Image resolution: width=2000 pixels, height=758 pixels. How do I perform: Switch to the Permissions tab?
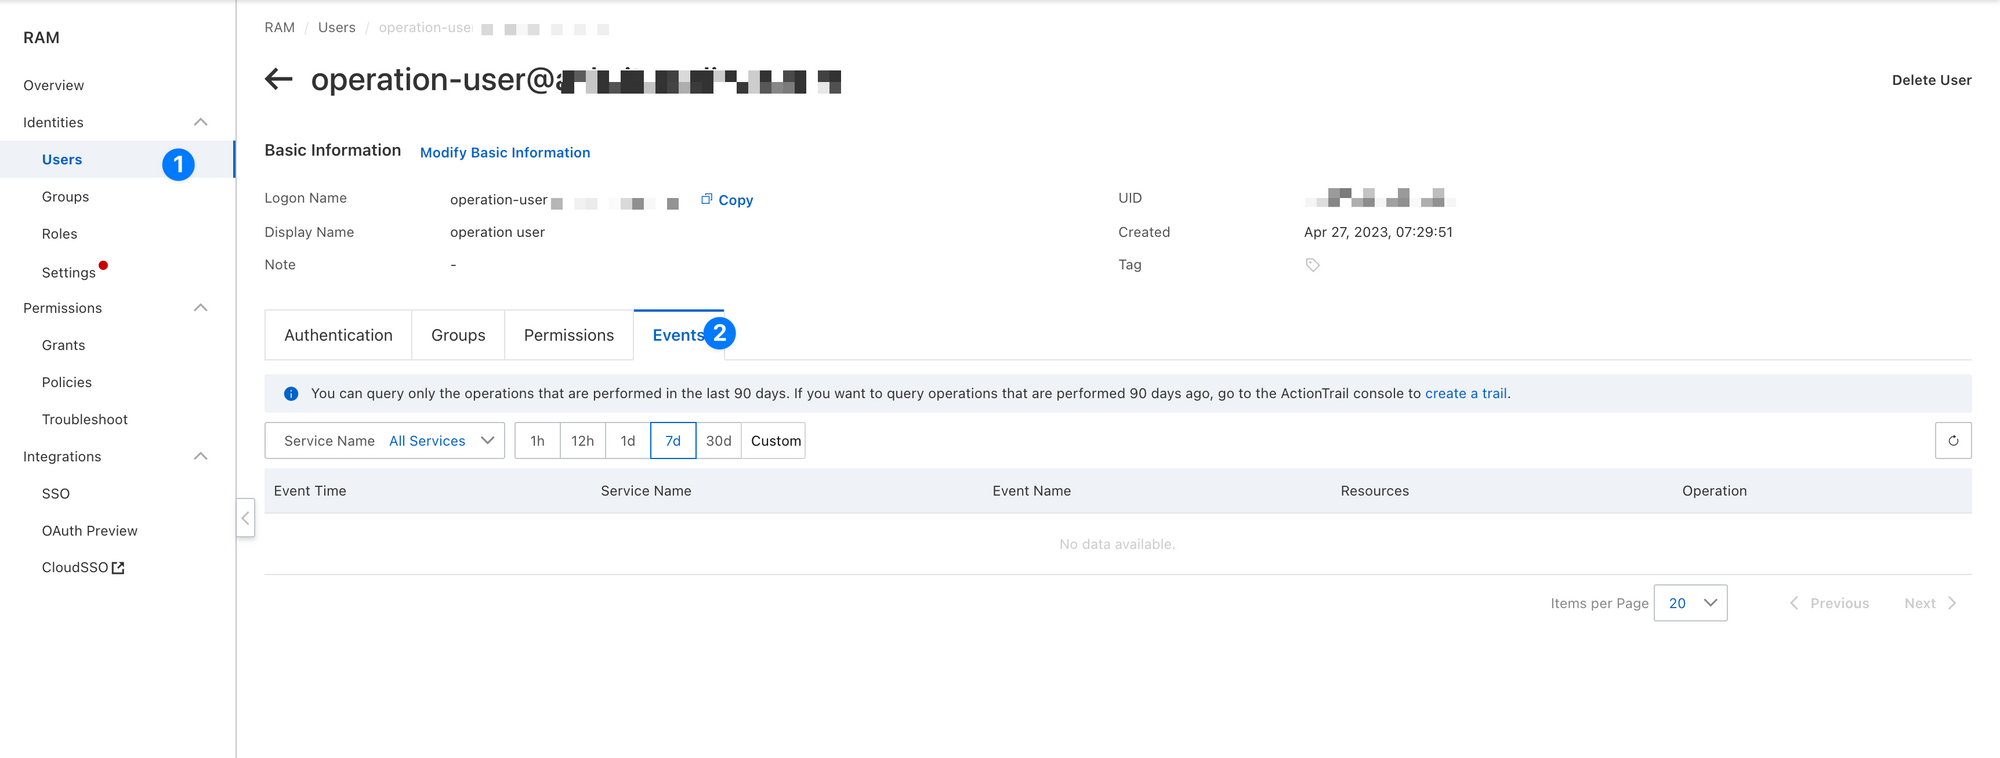click(568, 335)
